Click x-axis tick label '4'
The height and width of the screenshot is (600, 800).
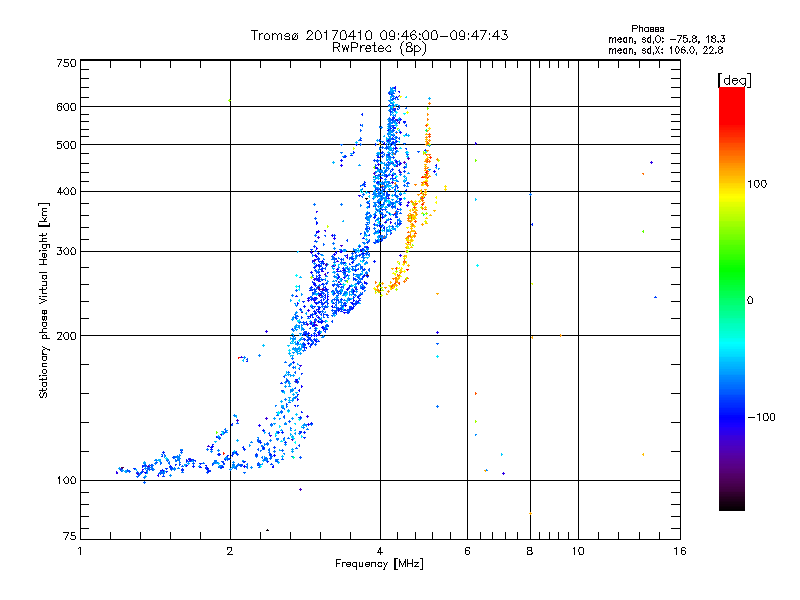pos(380,551)
